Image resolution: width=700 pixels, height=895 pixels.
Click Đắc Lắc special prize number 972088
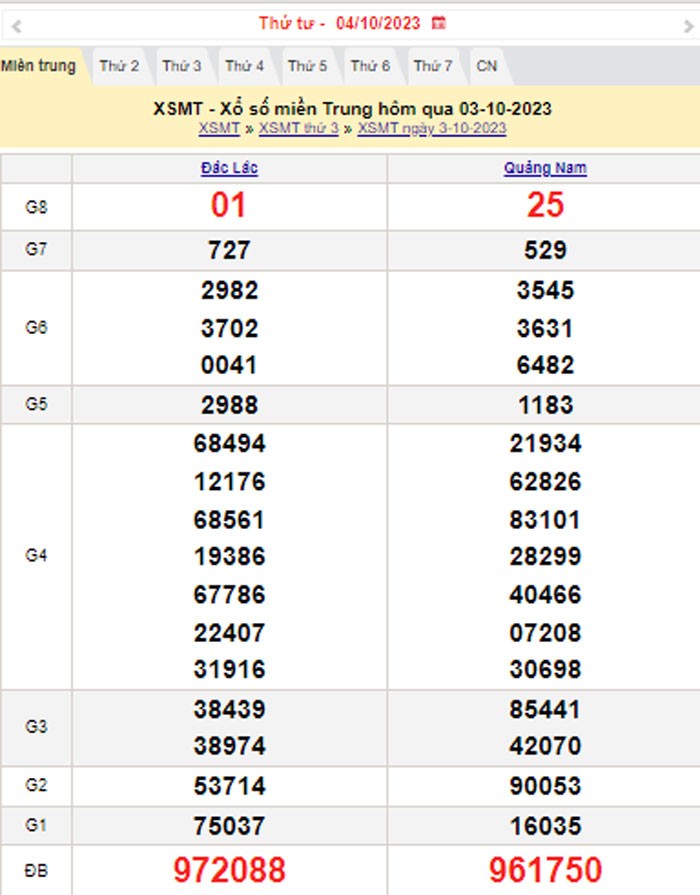[229, 869]
